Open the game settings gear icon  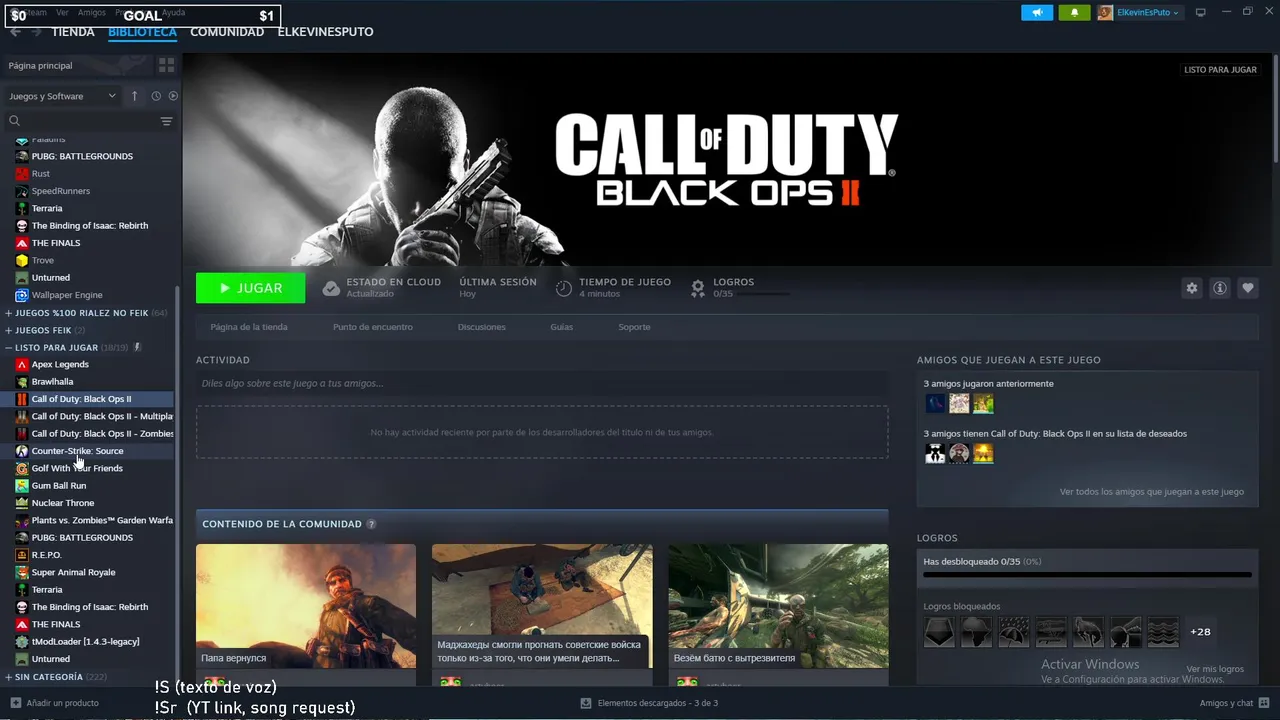click(1191, 288)
